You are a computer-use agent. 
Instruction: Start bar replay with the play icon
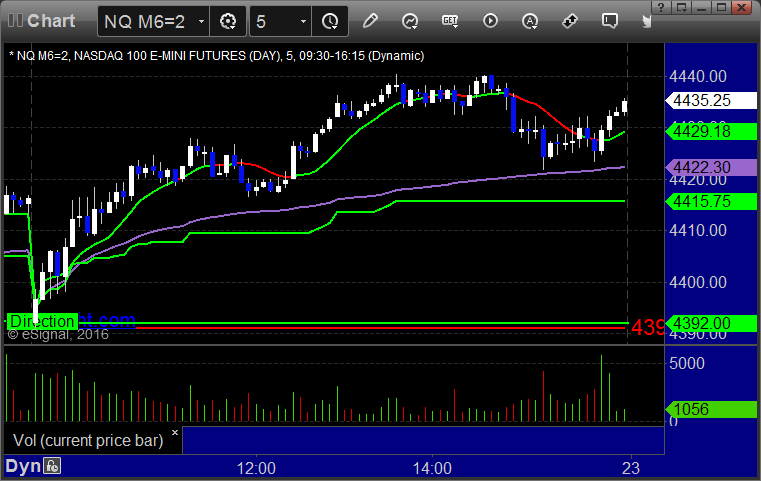(490, 21)
